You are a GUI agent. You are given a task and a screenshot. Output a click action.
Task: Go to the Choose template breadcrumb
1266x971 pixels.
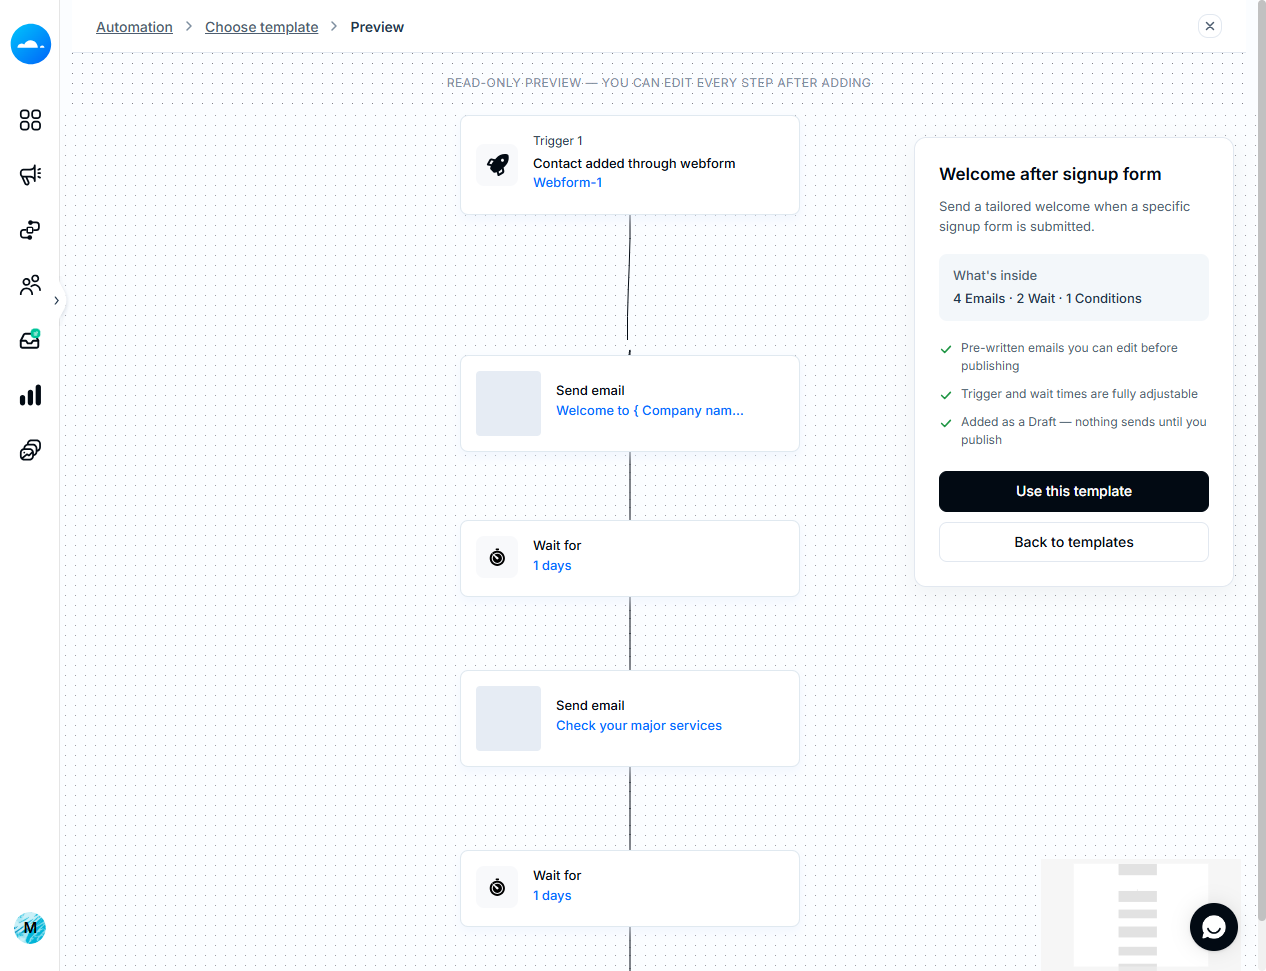(262, 27)
